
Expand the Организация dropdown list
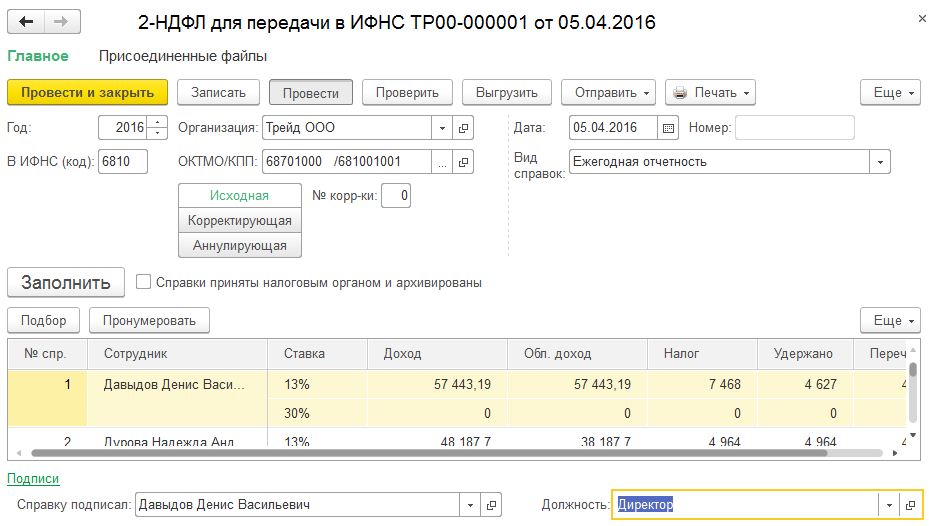[442, 128]
